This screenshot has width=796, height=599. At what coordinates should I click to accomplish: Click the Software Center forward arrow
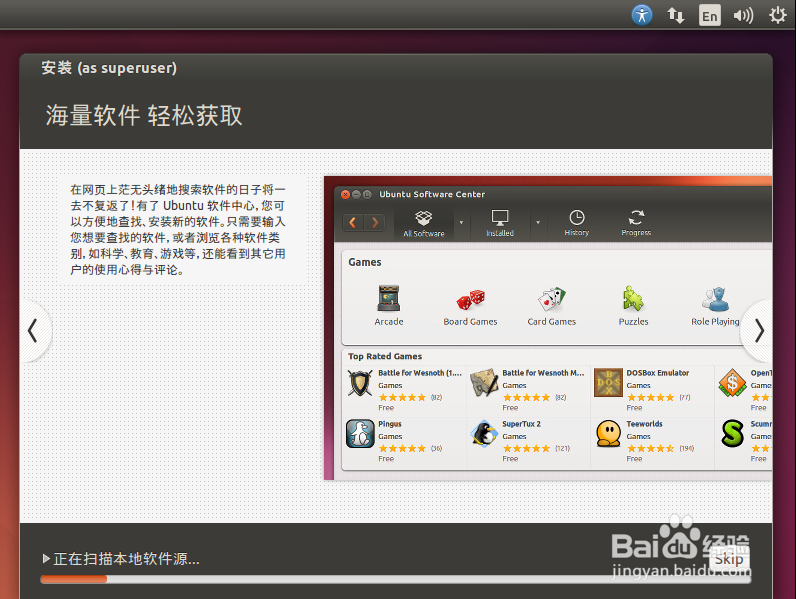pos(375,222)
